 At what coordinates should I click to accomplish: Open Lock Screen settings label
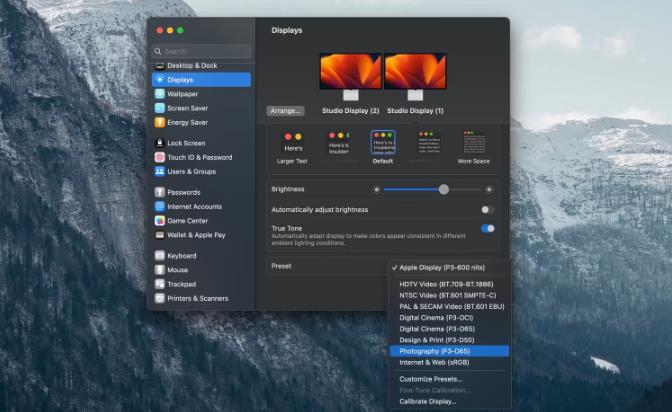coord(186,143)
